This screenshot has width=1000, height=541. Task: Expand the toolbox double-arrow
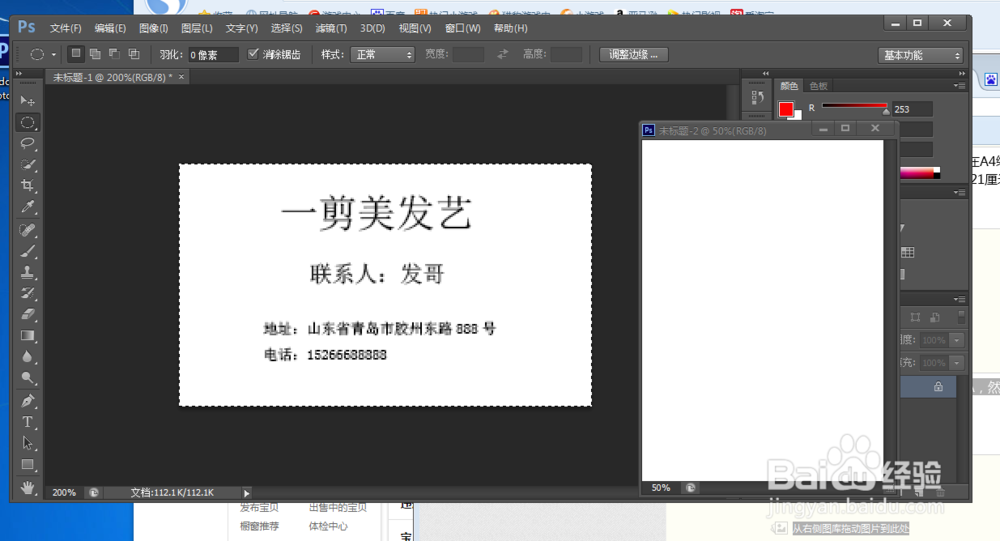click(19, 73)
